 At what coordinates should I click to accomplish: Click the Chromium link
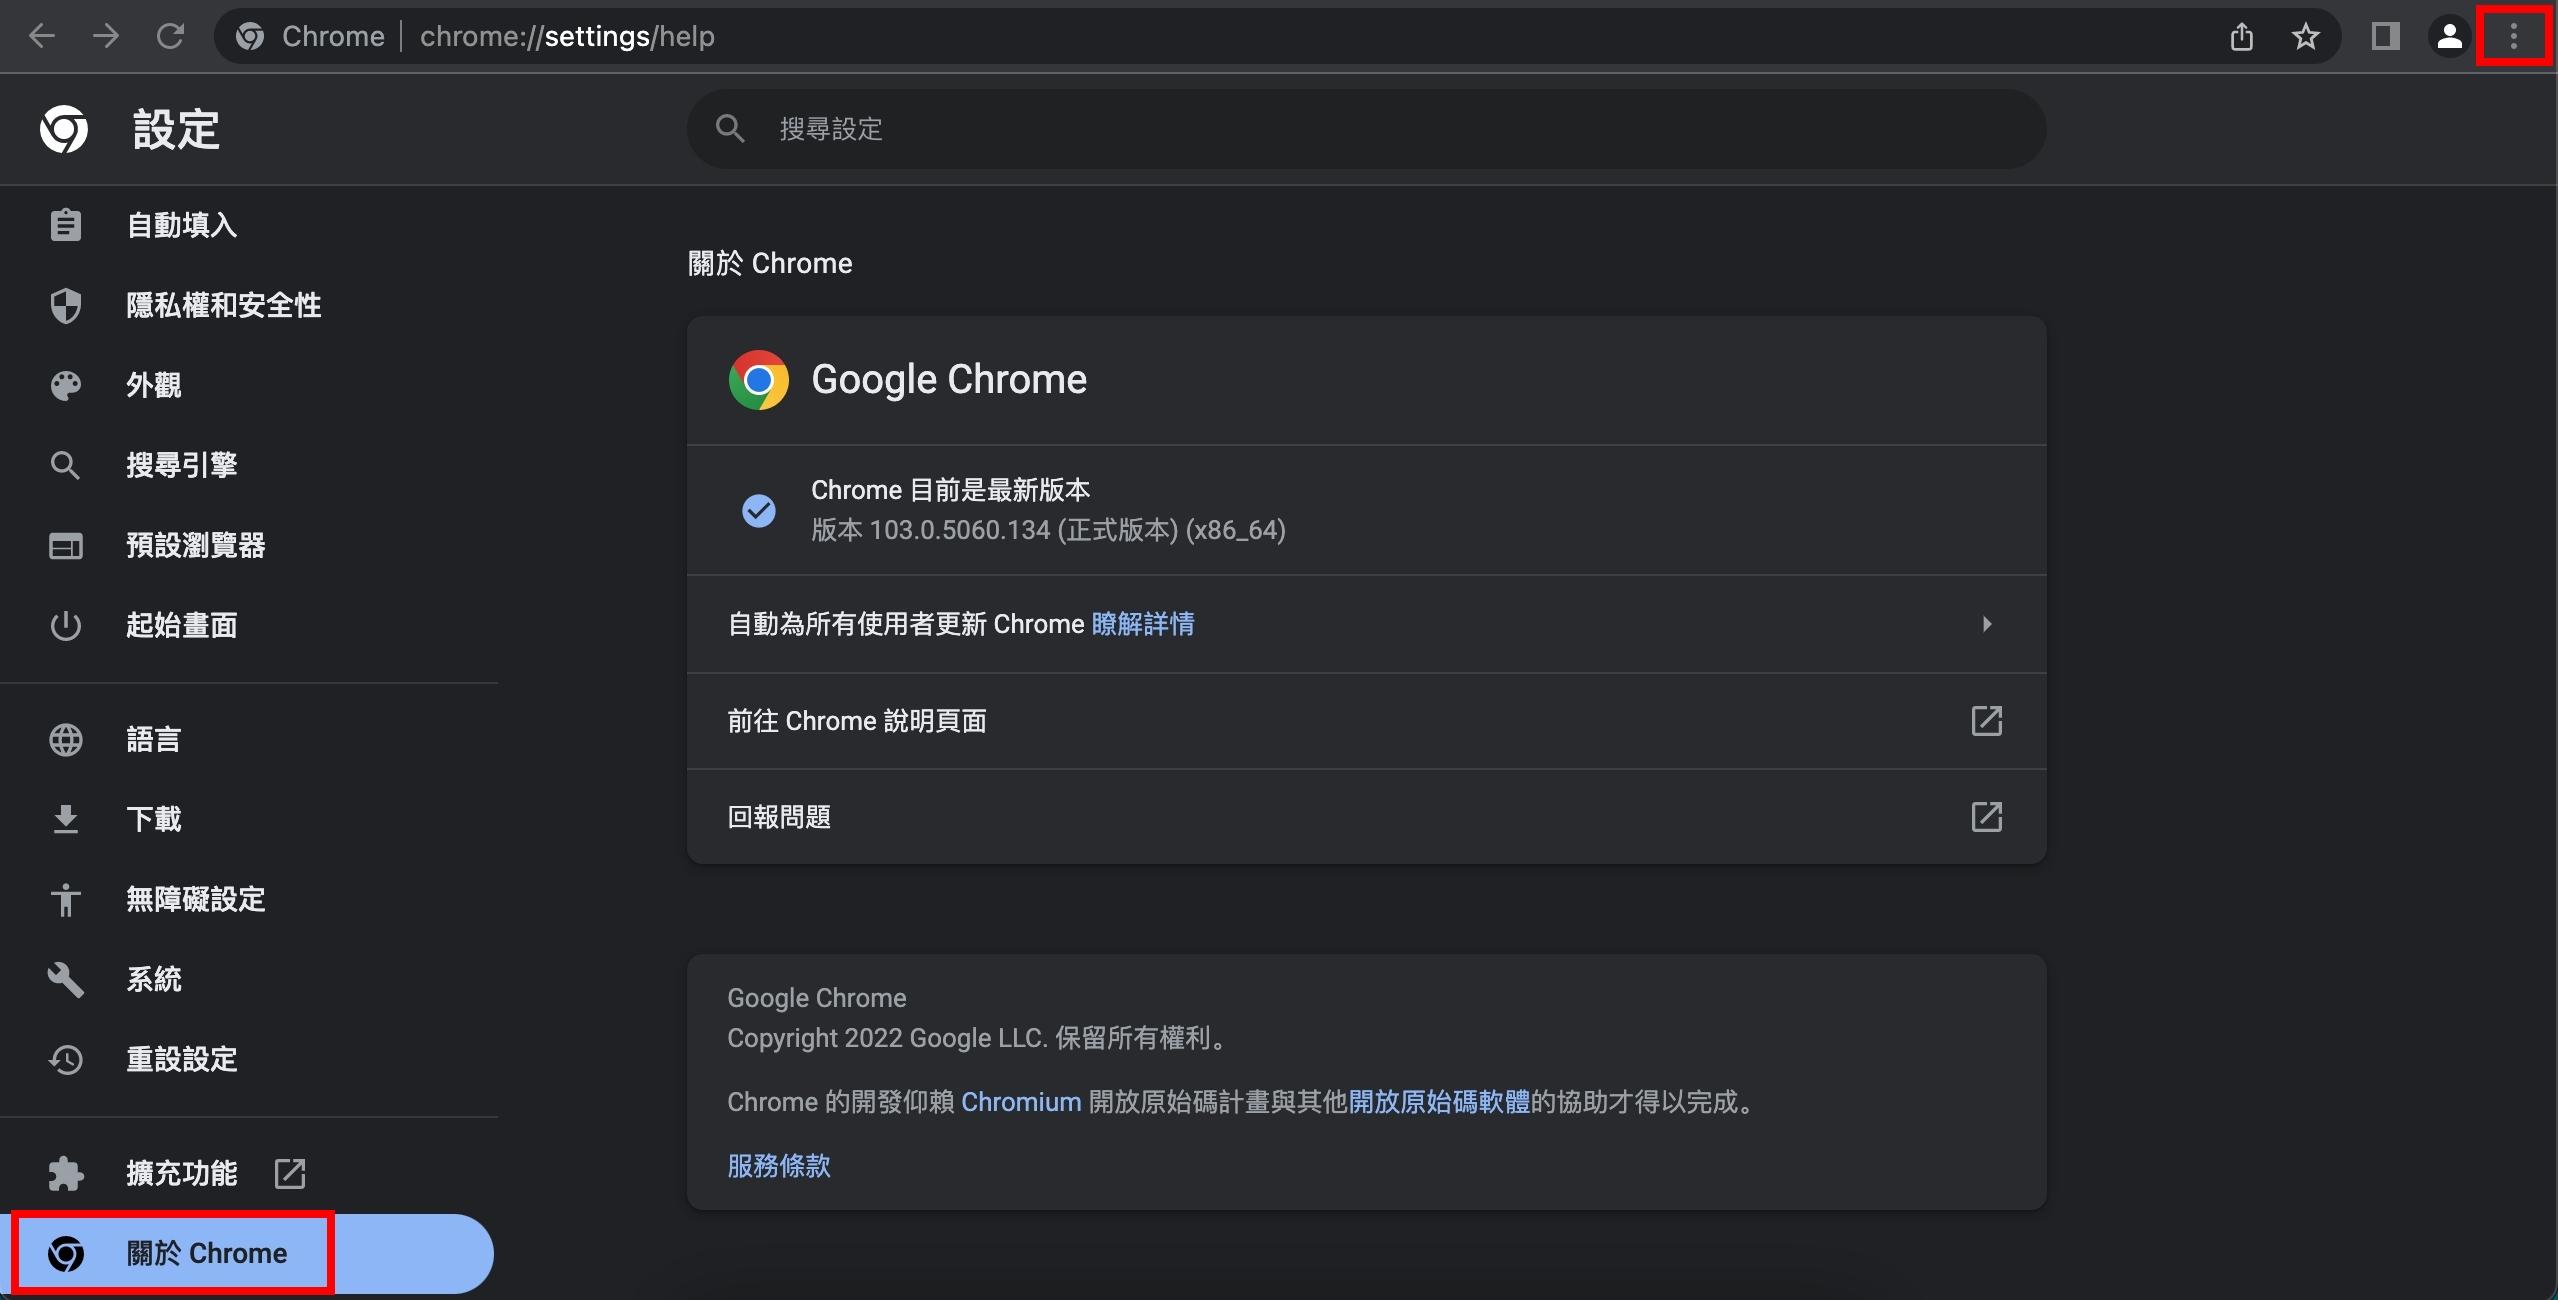point(1021,1102)
